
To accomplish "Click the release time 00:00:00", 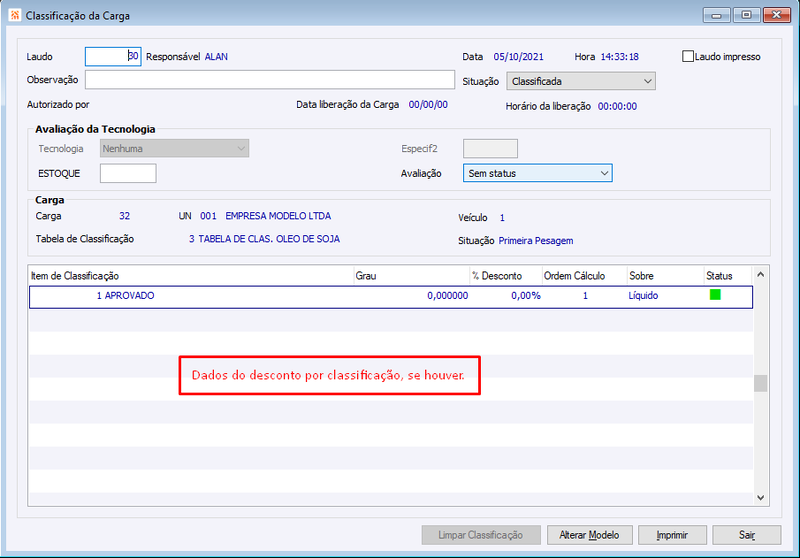I will [617, 107].
